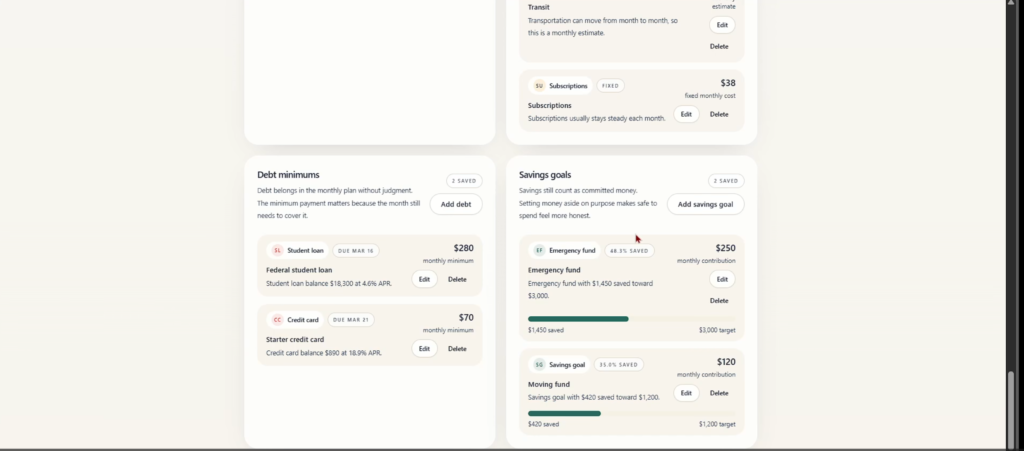Click the Moving fund progress bar
This screenshot has height=451, width=1024.
(x=631, y=413)
